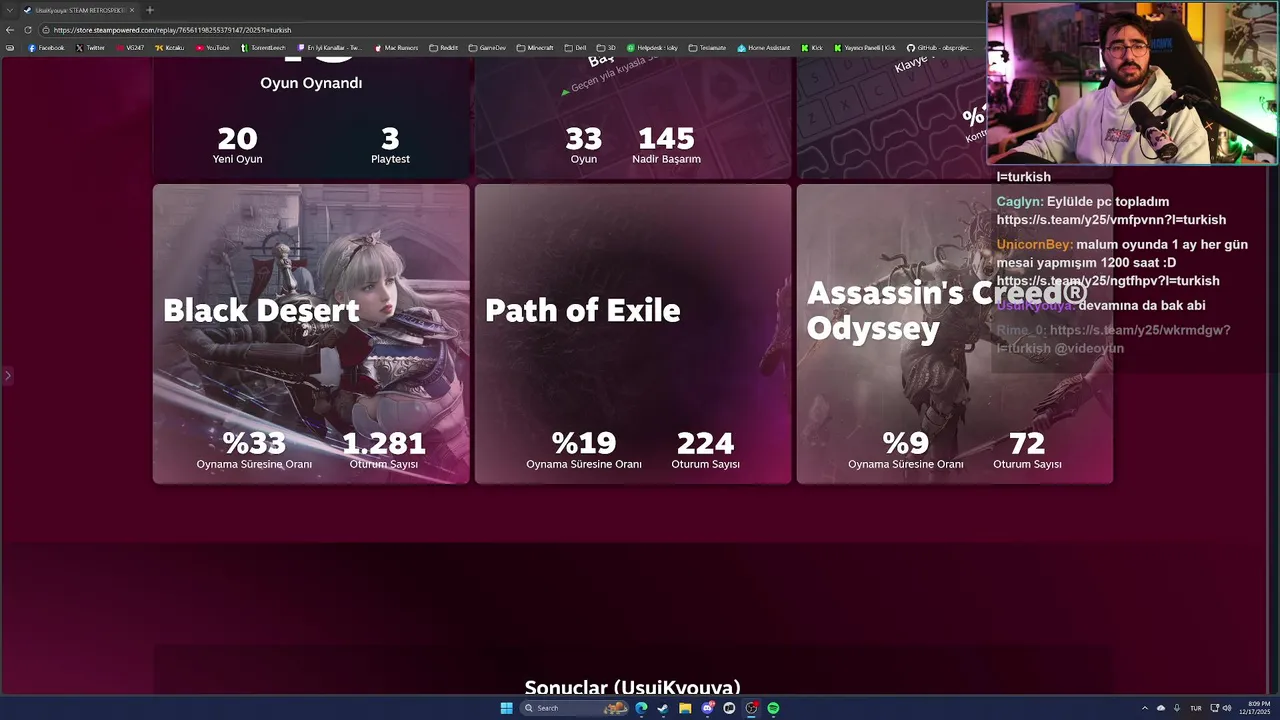The width and height of the screenshot is (1280, 720).
Task: Expand the Reddit bookmarks folder
Action: coord(443,48)
